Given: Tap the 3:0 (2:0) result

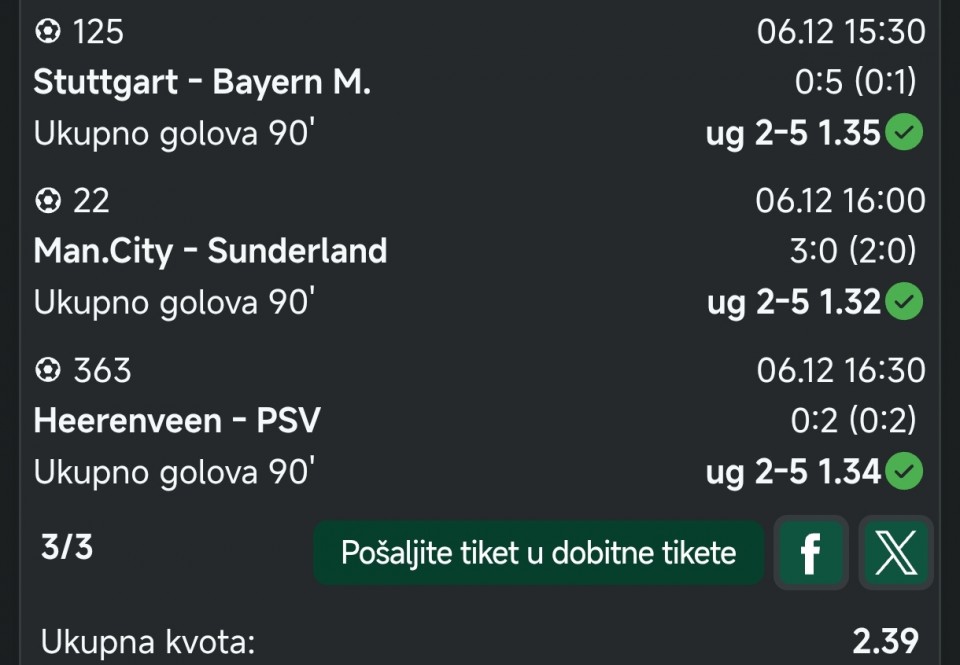Looking at the screenshot, I should 852,251.
